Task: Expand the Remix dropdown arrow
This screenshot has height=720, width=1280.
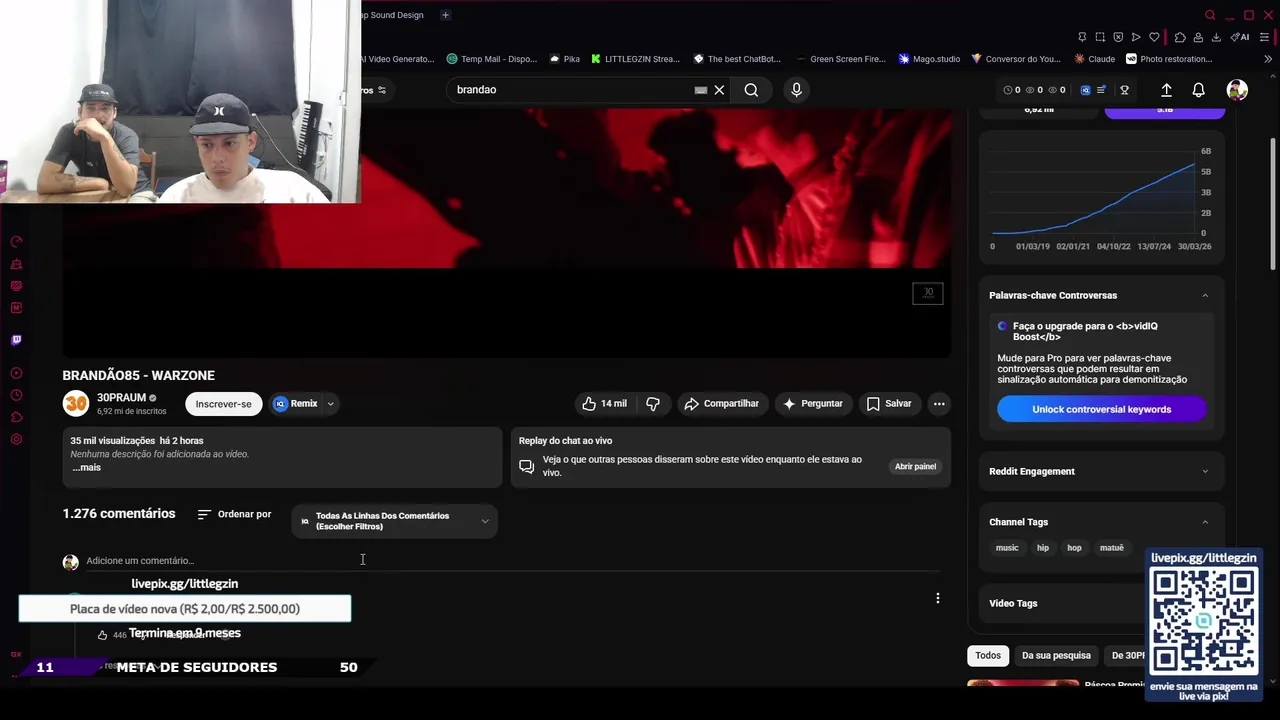Action: coord(330,404)
